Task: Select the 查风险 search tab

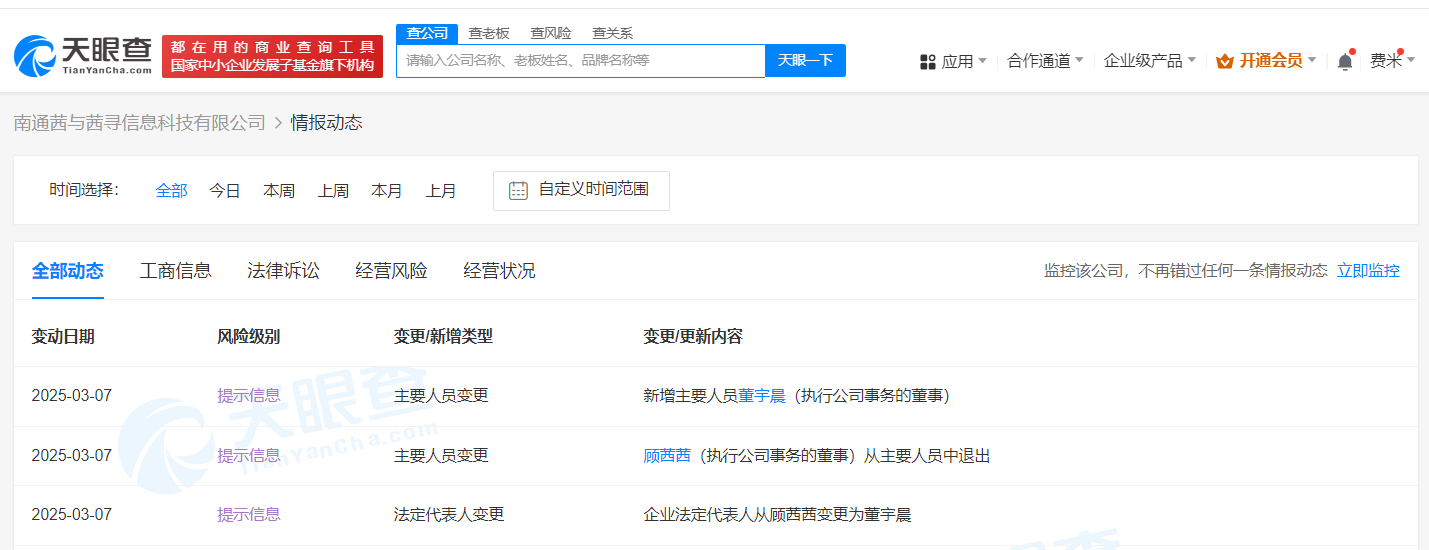Action: [551, 33]
